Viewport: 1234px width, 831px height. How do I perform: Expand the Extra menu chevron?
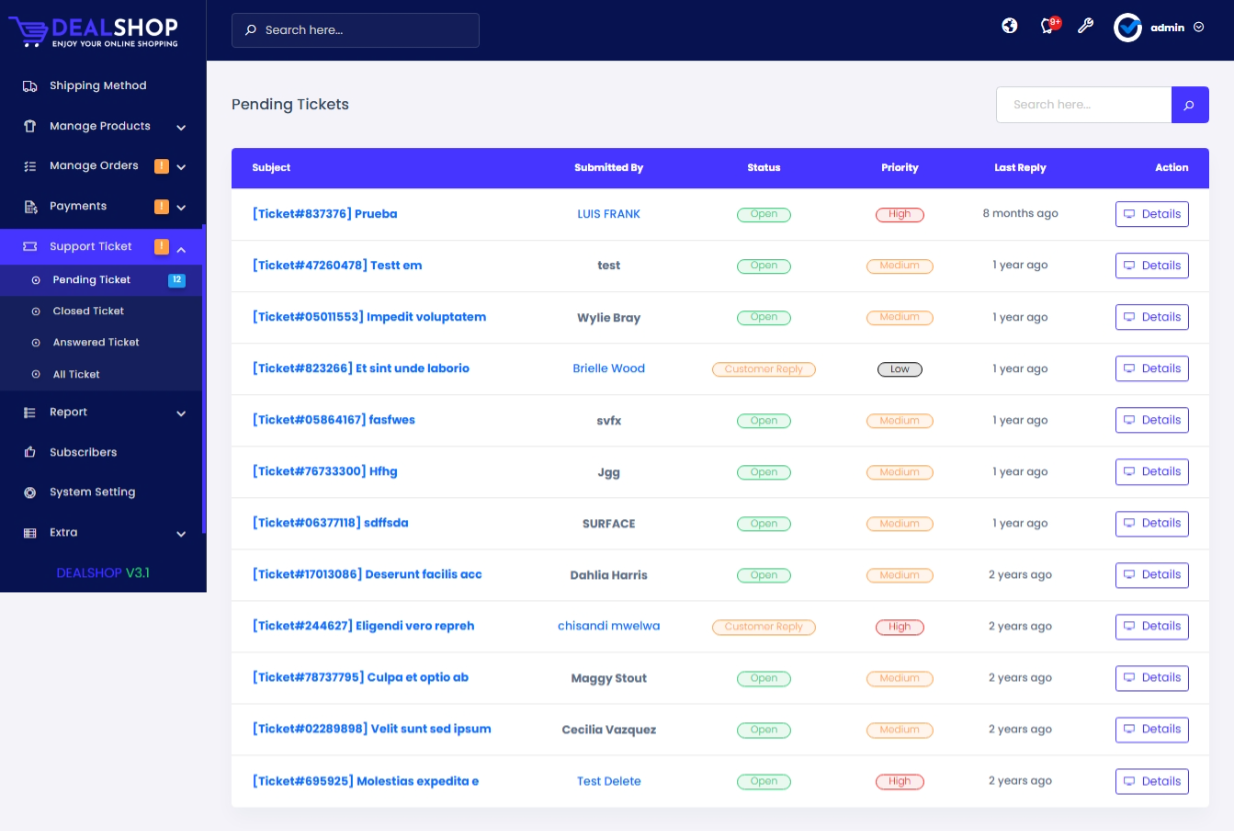[x=181, y=534]
